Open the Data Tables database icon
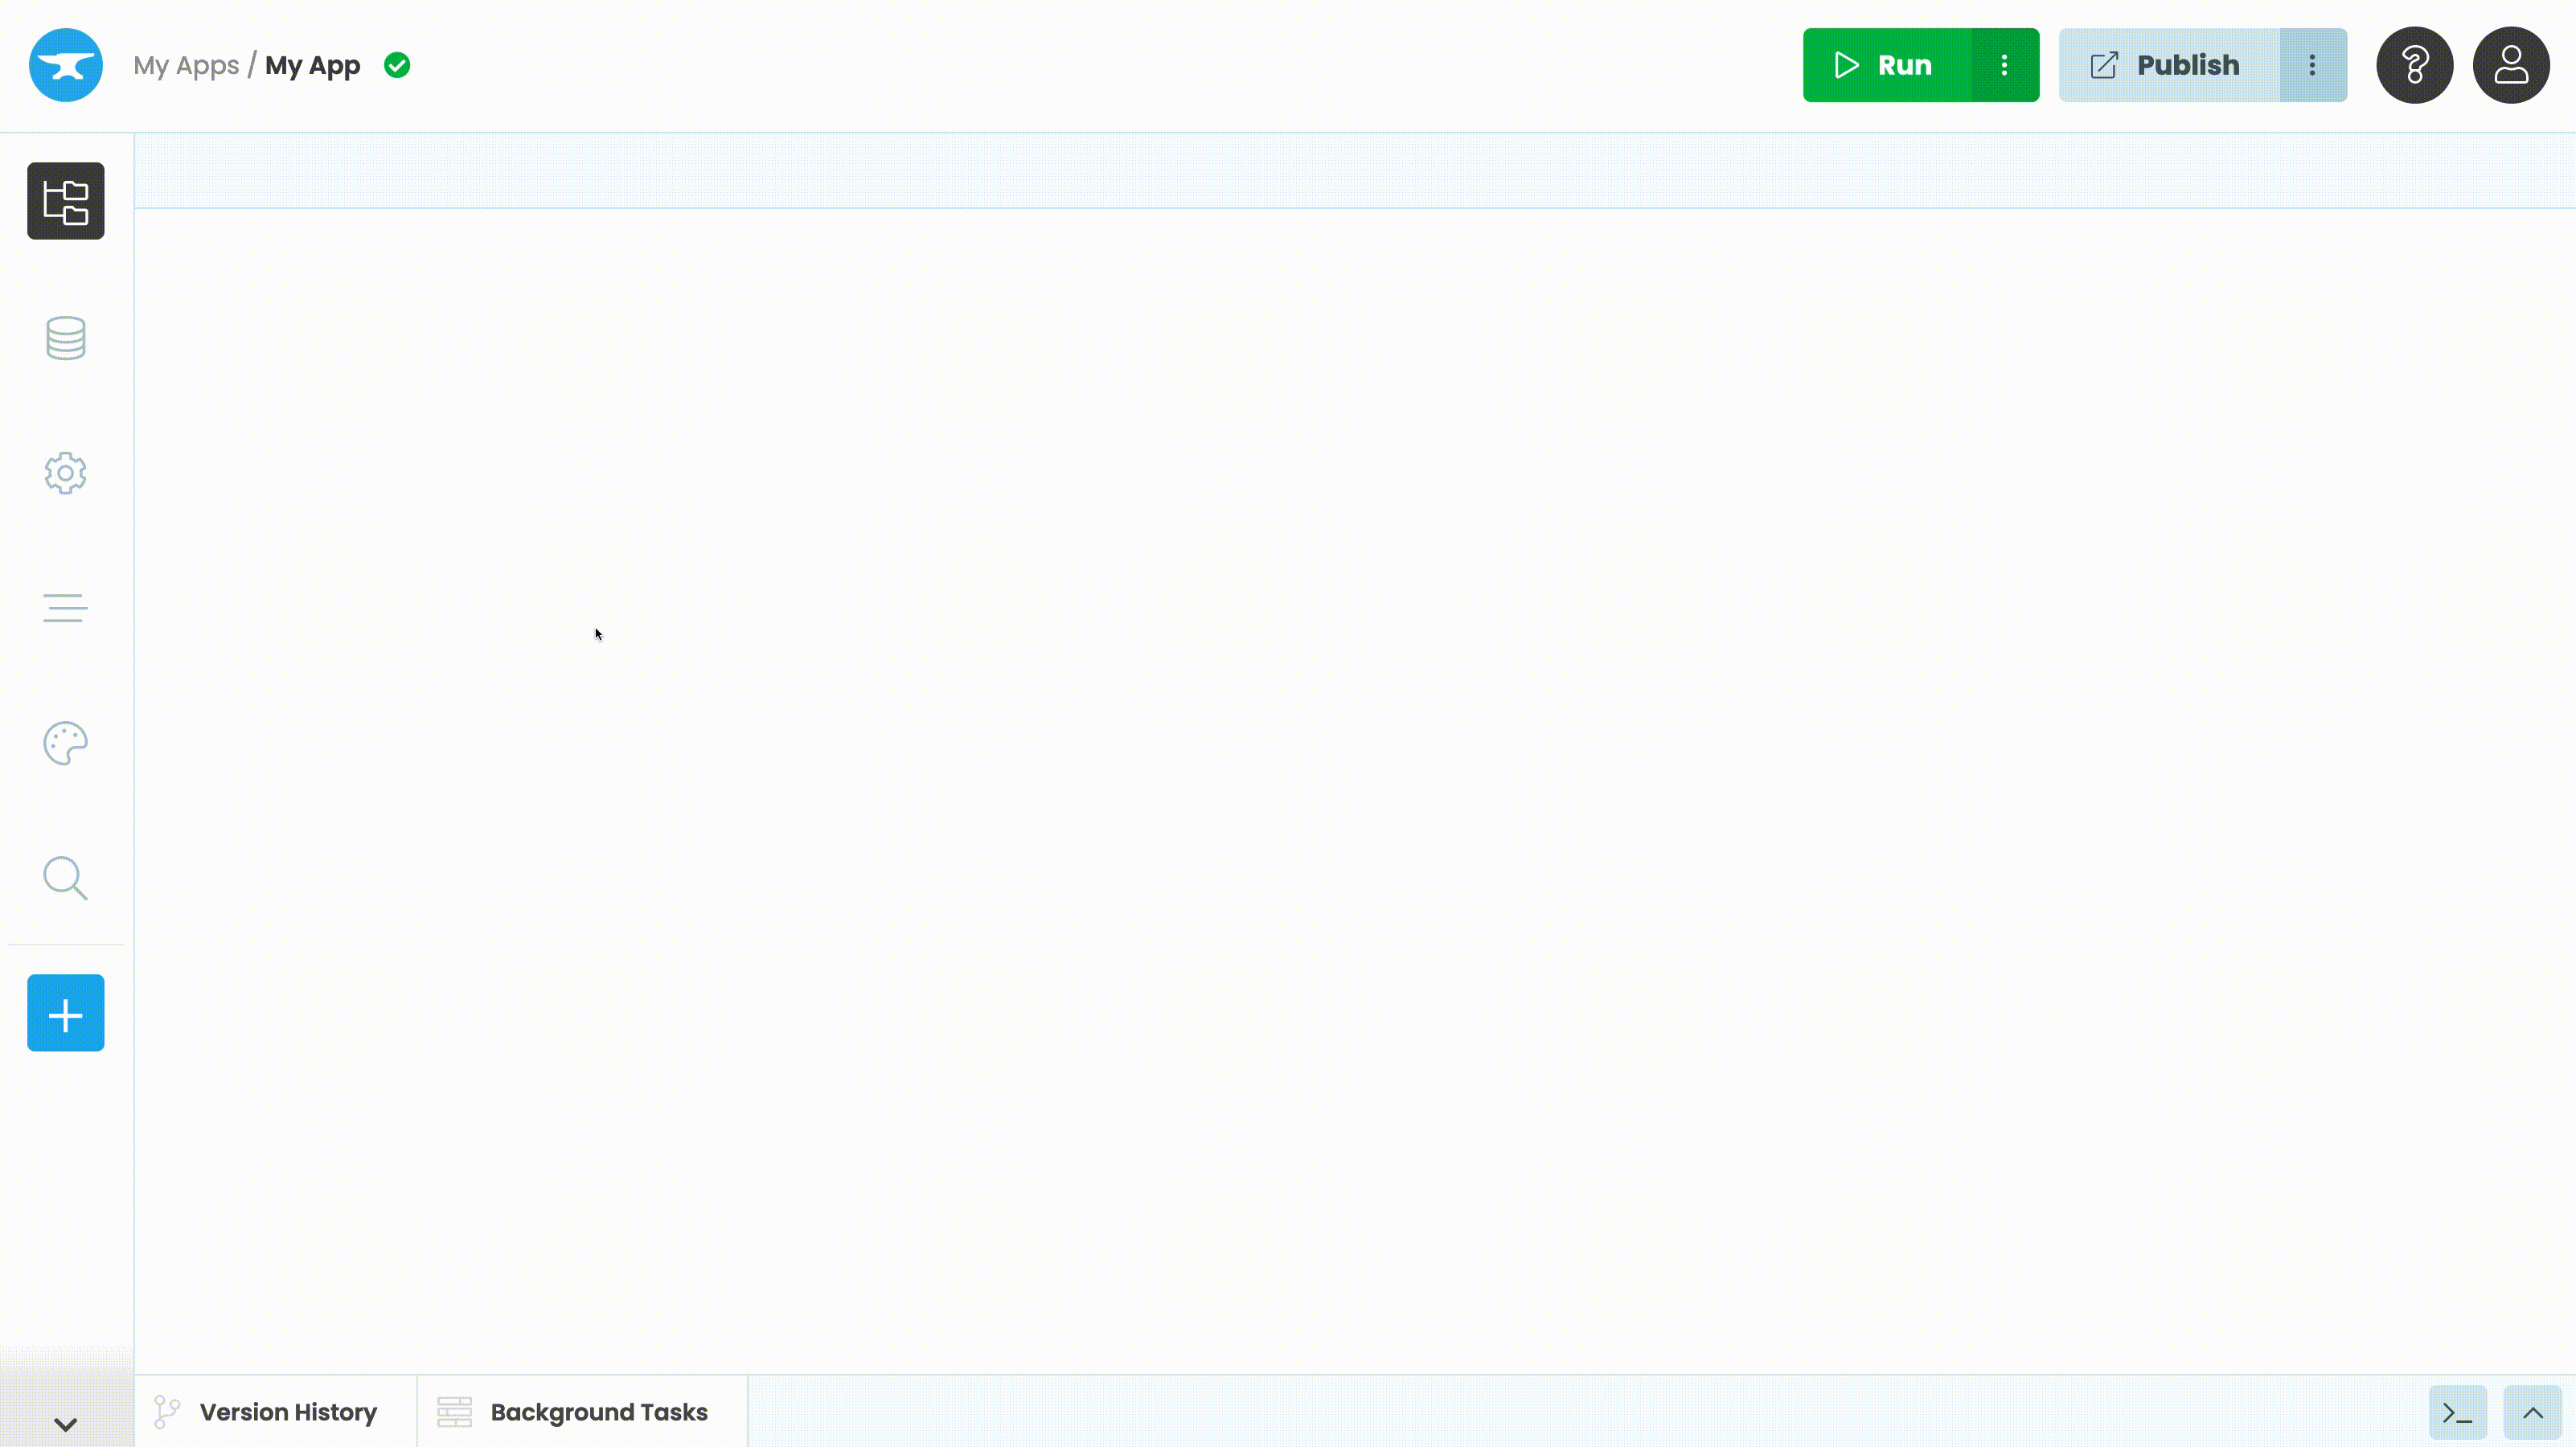 pyautogui.click(x=66, y=338)
